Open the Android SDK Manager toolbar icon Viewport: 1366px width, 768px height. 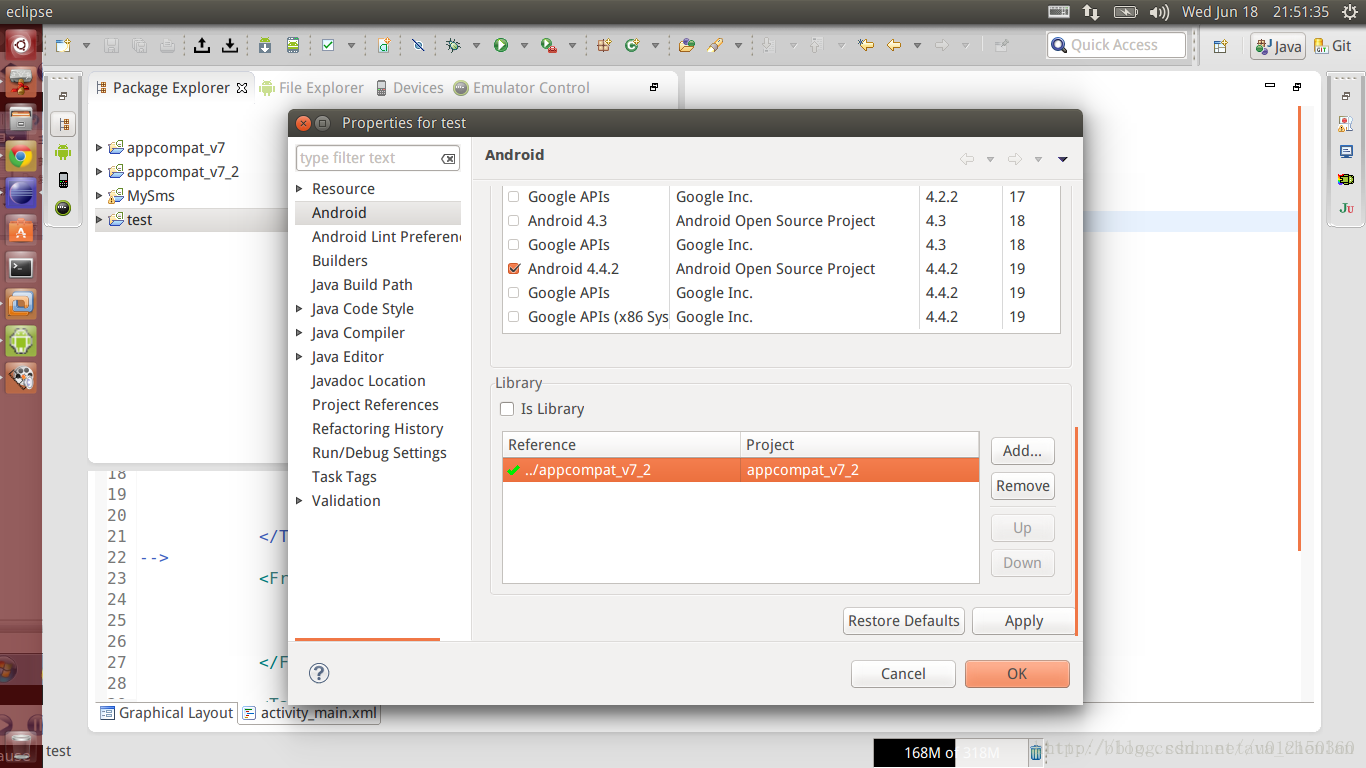point(265,45)
